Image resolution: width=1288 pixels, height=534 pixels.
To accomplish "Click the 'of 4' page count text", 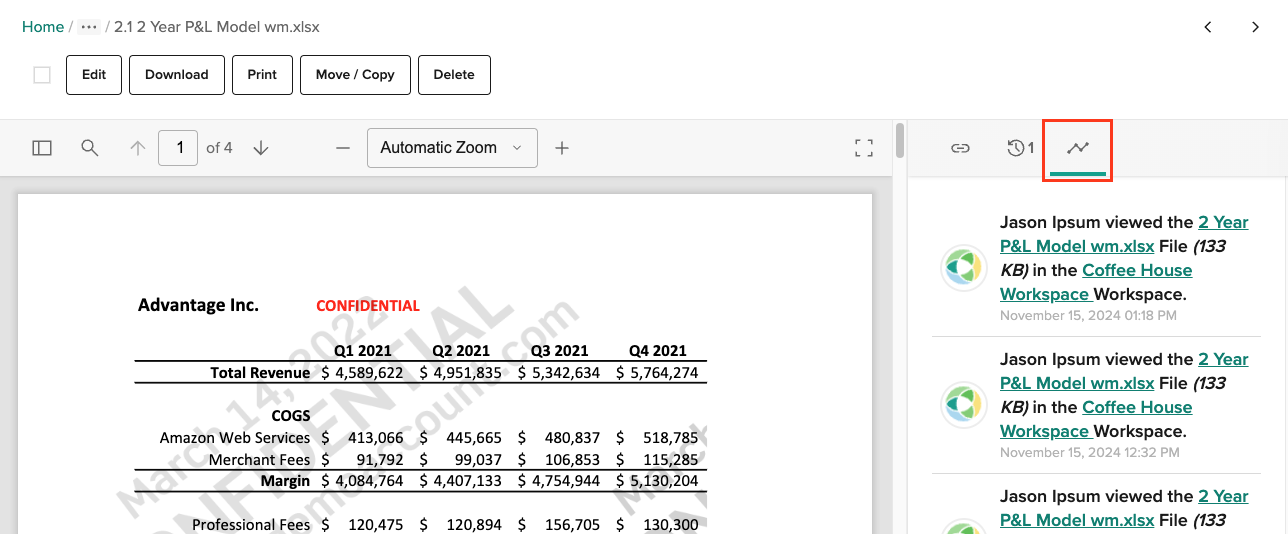I will [x=219, y=148].
